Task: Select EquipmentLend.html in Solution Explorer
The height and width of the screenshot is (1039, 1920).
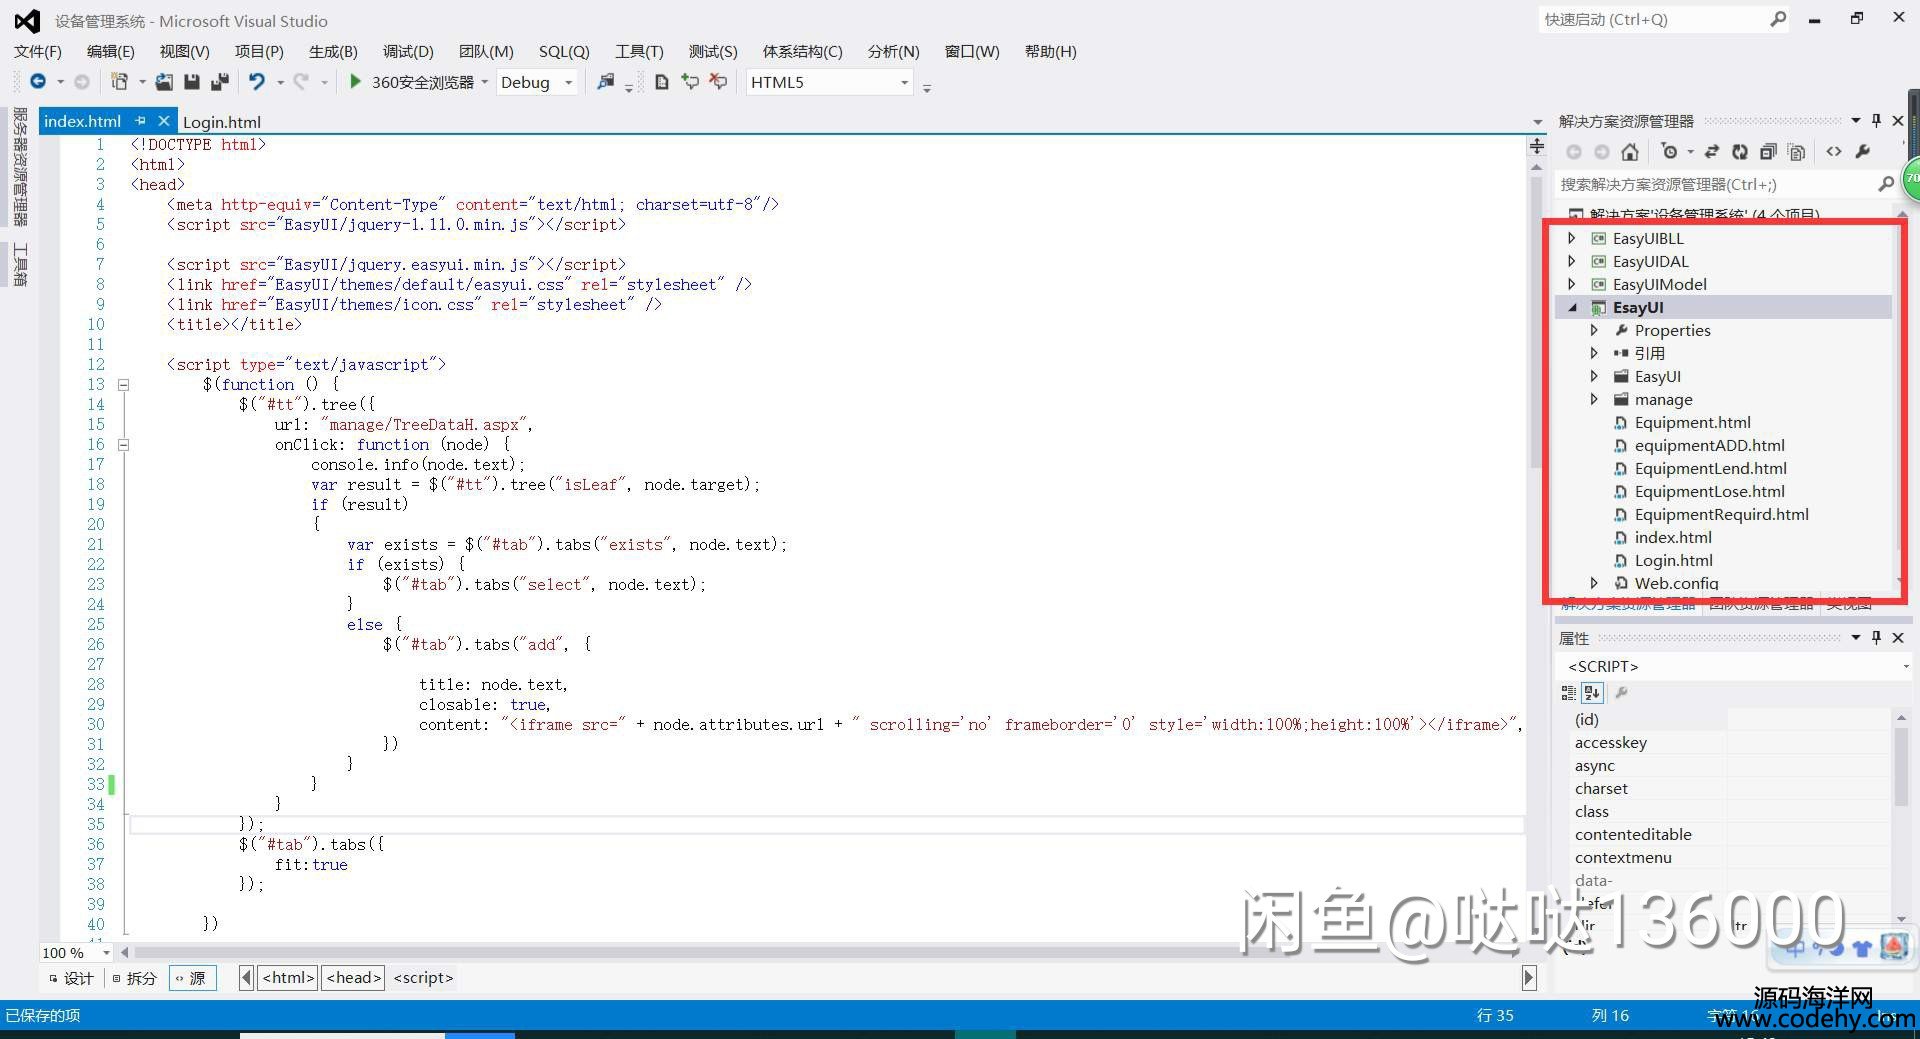Action: click(x=1710, y=468)
